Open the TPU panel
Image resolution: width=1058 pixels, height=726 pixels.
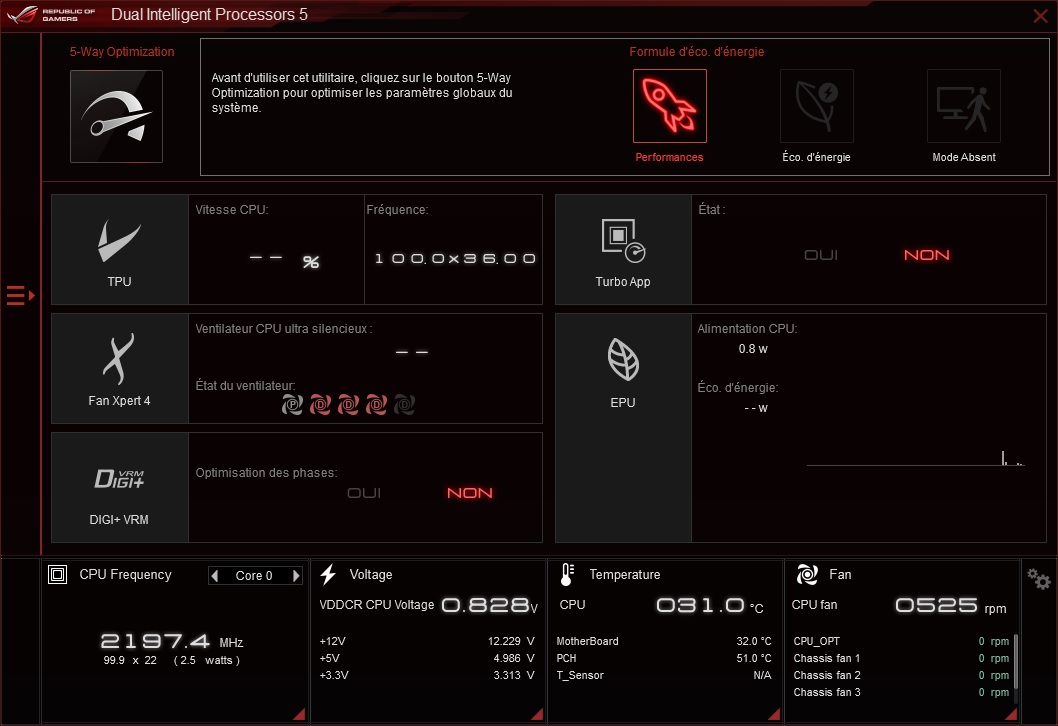(x=119, y=249)
